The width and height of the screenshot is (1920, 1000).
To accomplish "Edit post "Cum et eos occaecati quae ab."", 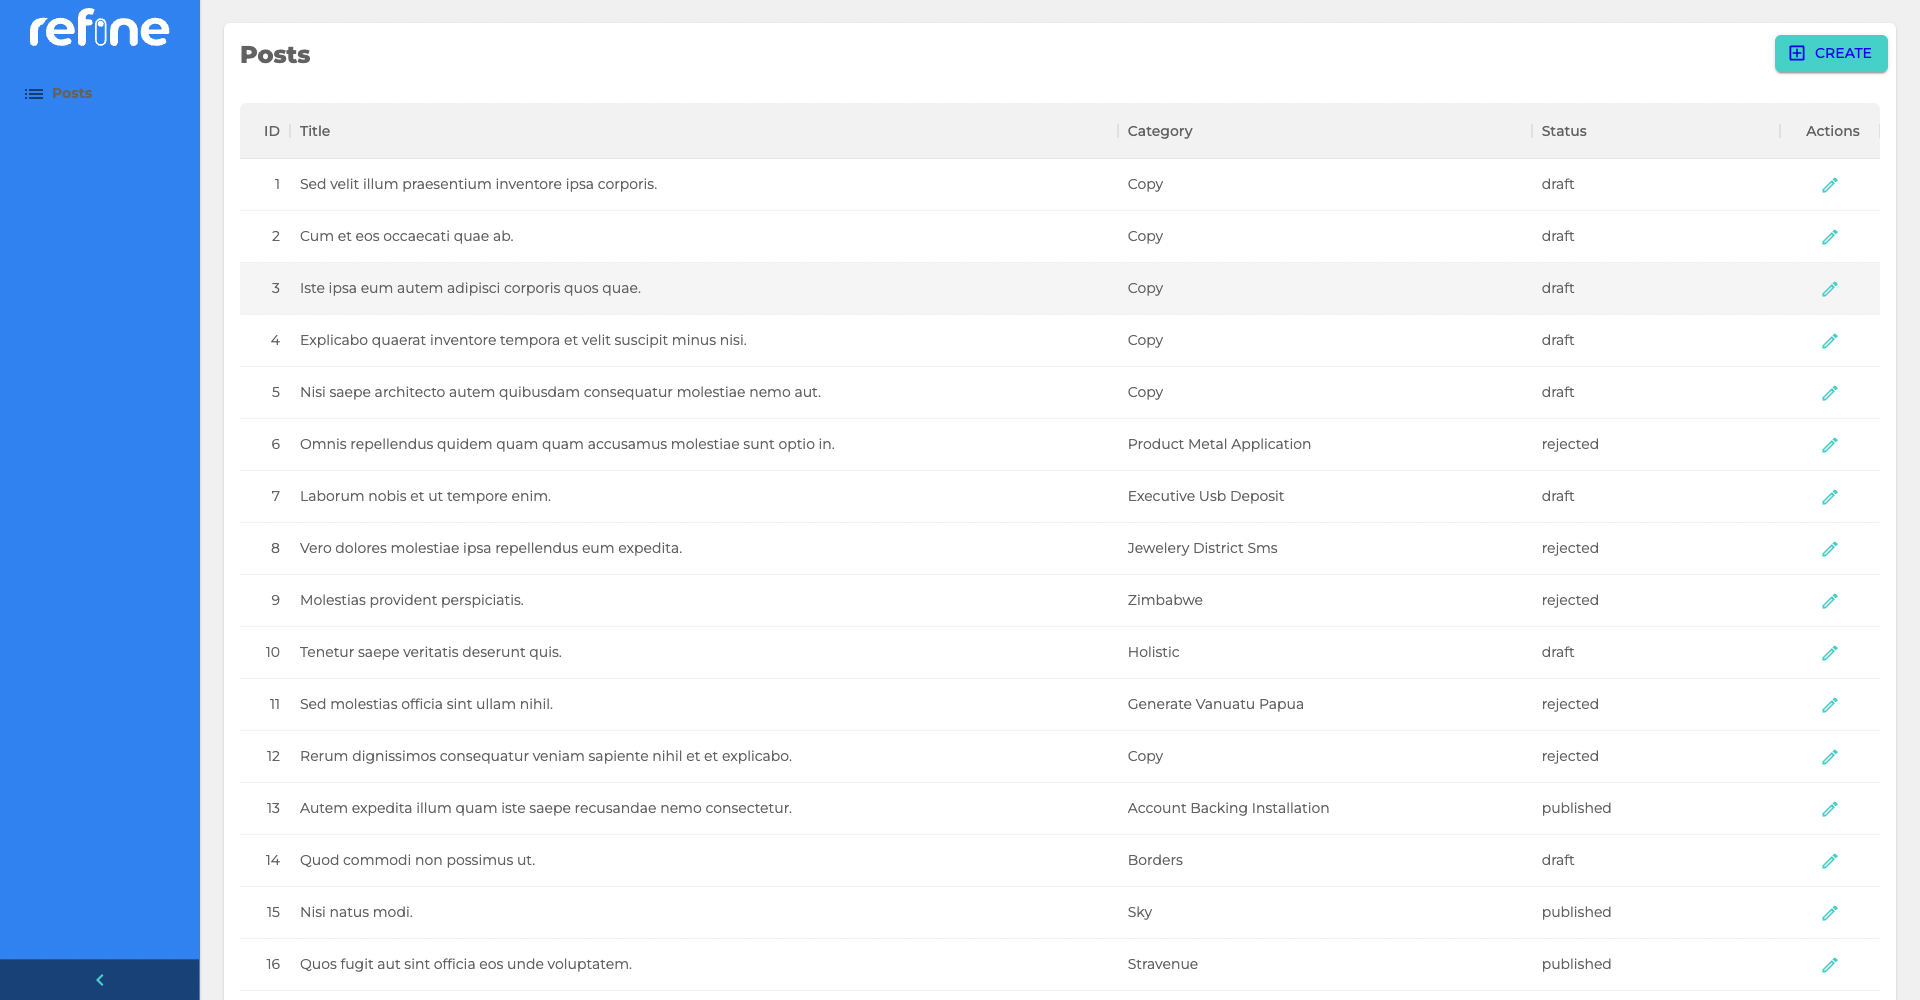I will coord(1830,237).
